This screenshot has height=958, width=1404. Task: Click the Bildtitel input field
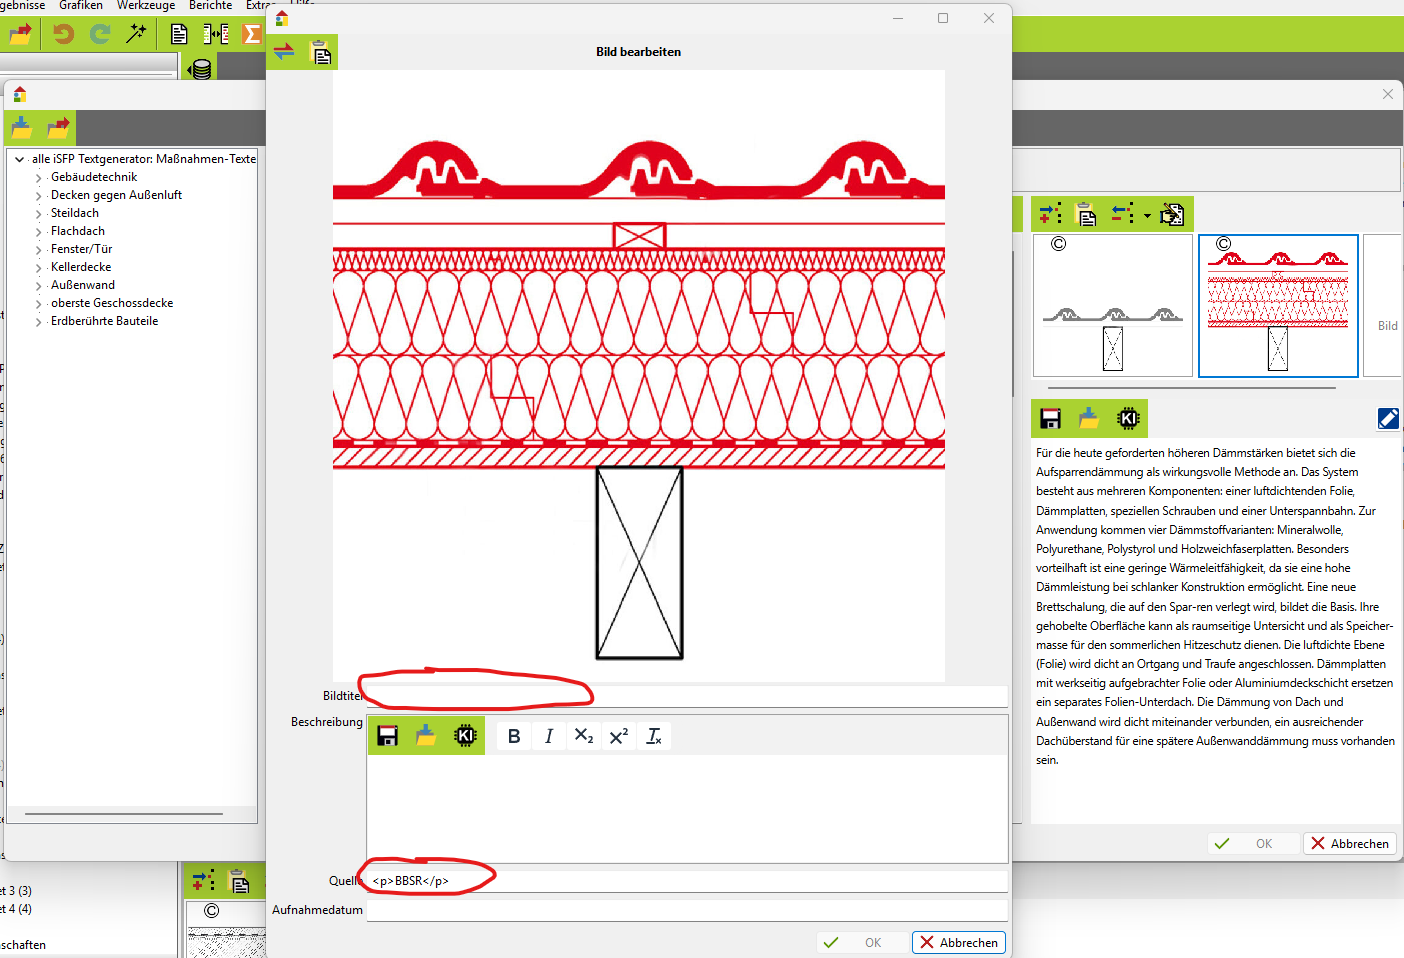point(687,696)
